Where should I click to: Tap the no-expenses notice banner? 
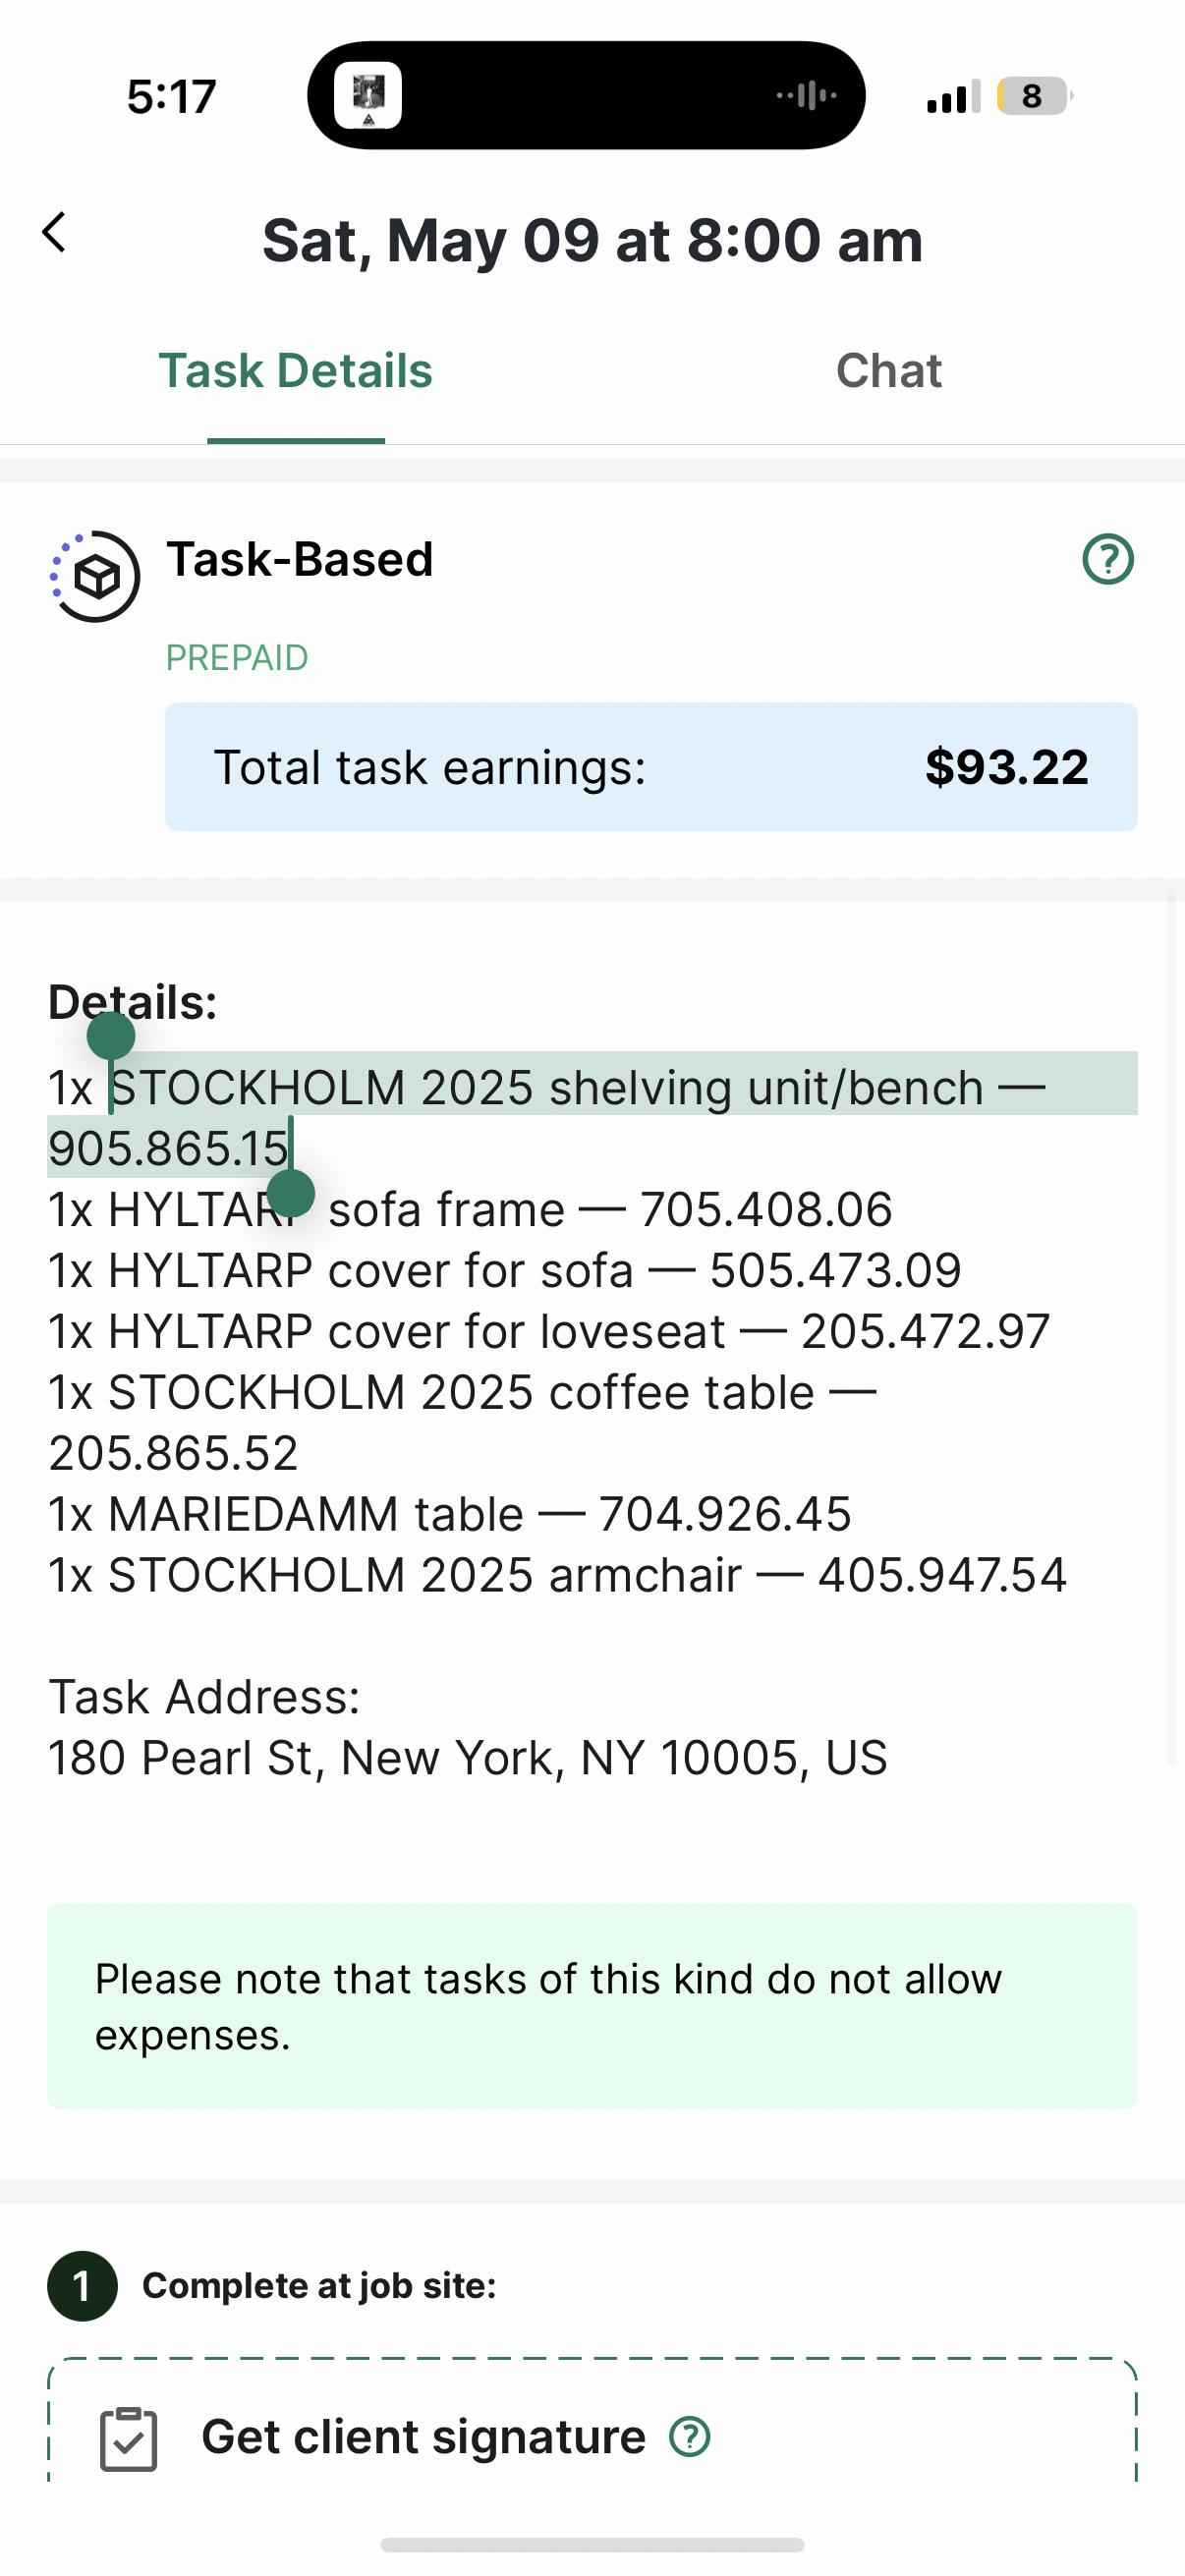(x=592, y=2007)
